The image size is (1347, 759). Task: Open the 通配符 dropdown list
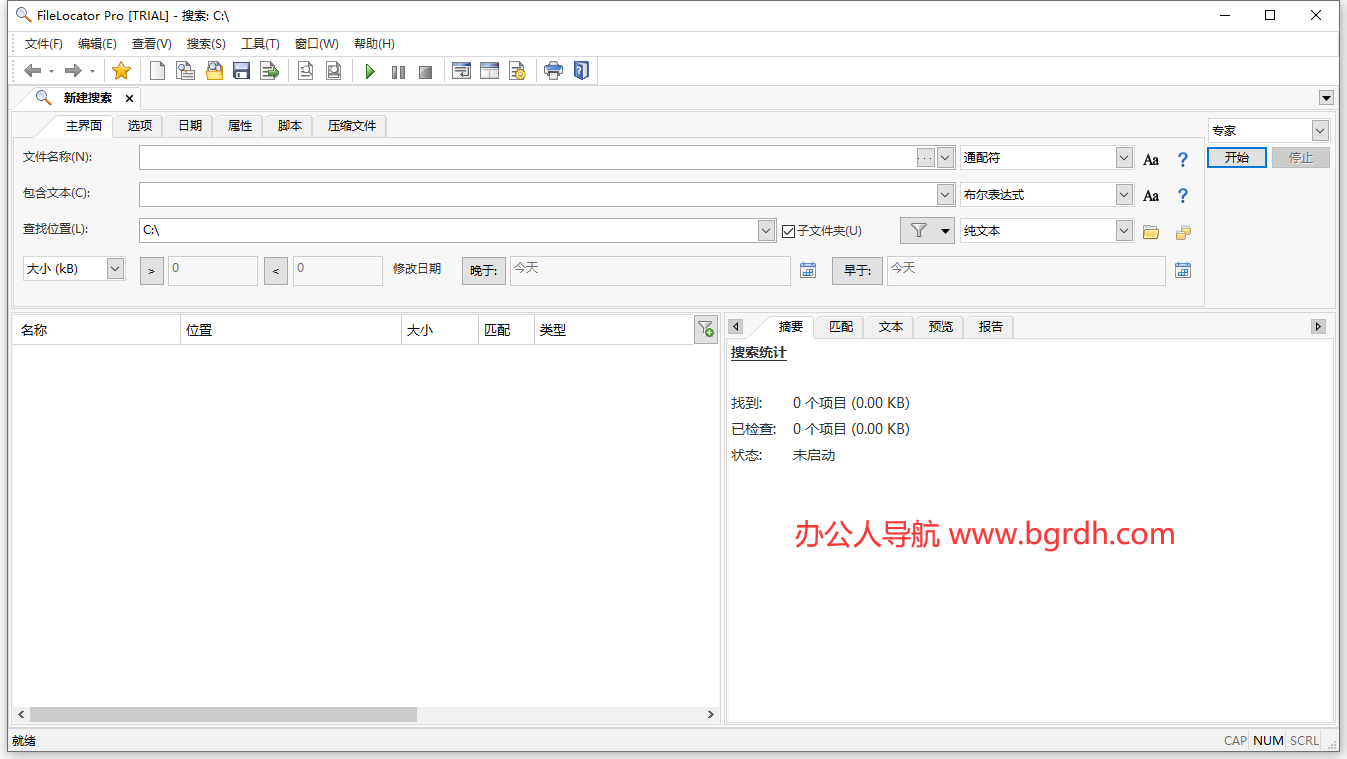coord(1124,157)
